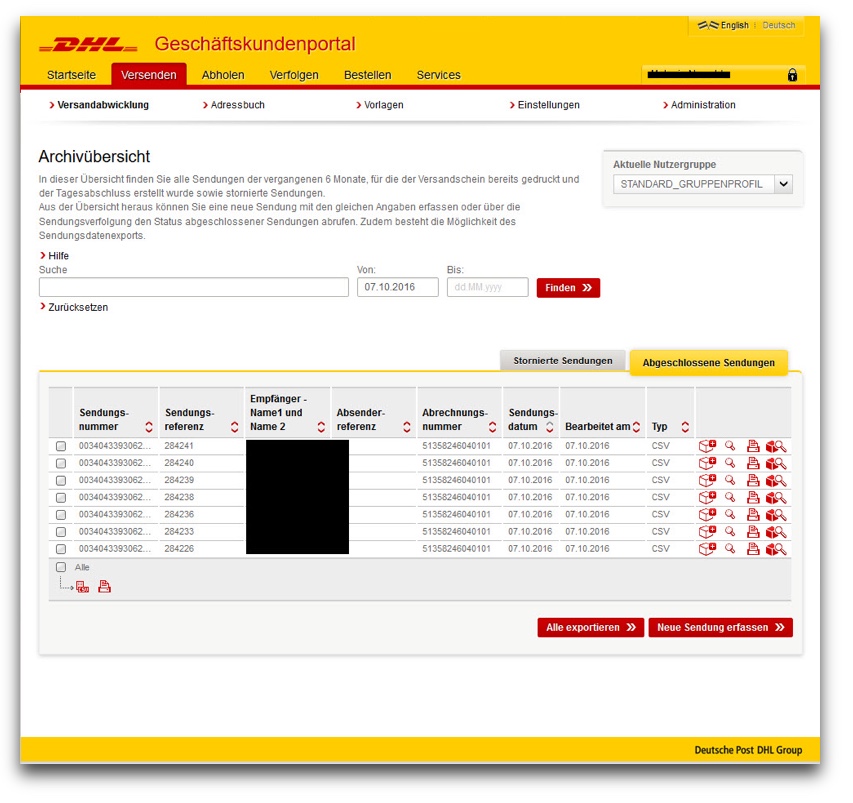Open the Abholen tab
The height and width of the screenshot is (803, 853).
pyautogui.click(x=223, y=75)
